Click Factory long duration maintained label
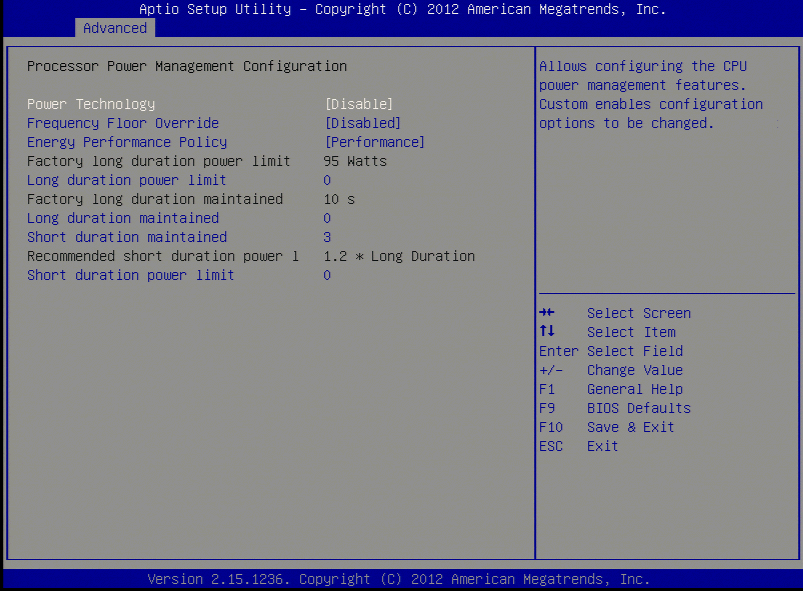The image size is (803, 591). (x=155, y=199)
